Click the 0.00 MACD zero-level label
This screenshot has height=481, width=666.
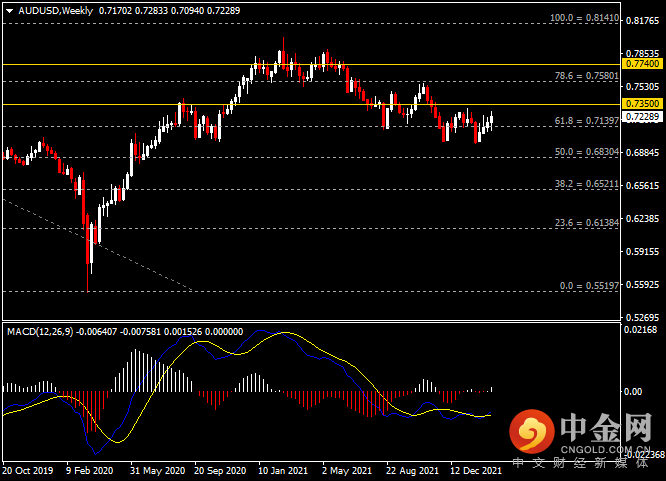click(x=632, y=392)
